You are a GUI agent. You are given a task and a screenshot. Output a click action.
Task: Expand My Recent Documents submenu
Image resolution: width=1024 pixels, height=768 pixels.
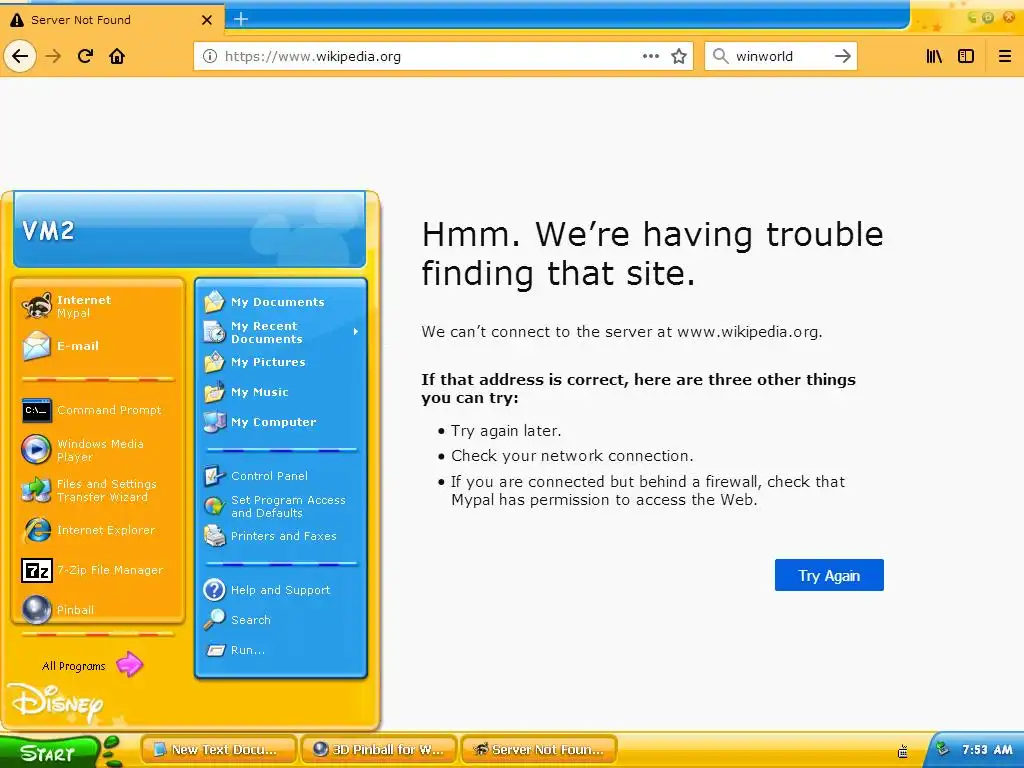click(x=281, y=332)
